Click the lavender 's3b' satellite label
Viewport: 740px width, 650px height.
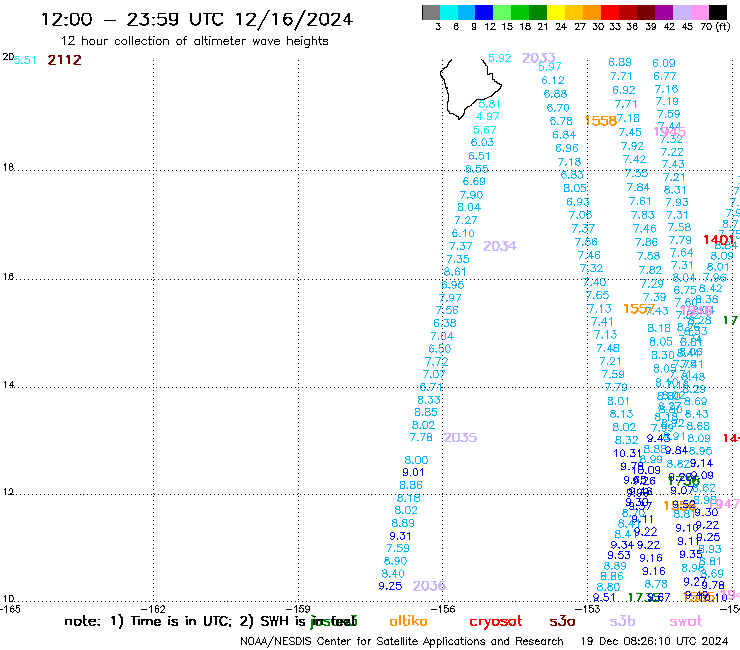coord(622,621)
